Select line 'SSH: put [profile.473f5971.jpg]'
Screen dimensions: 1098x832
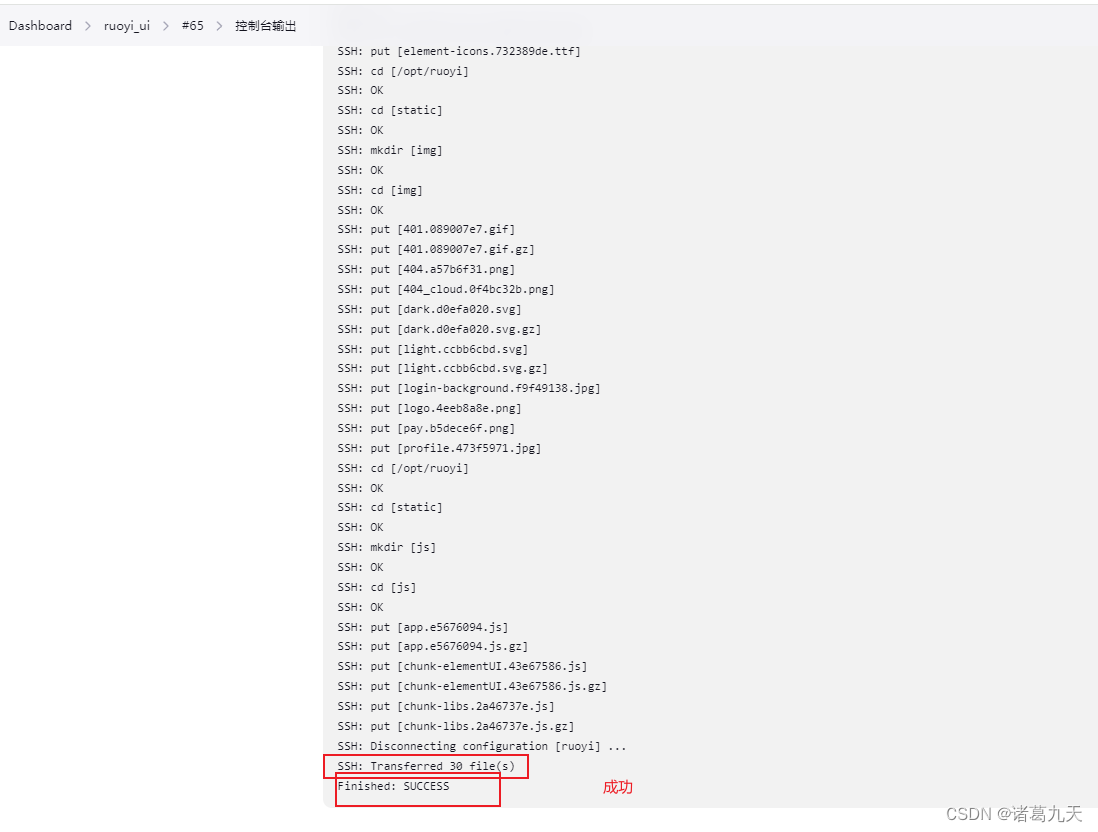(x=439, y=448)
